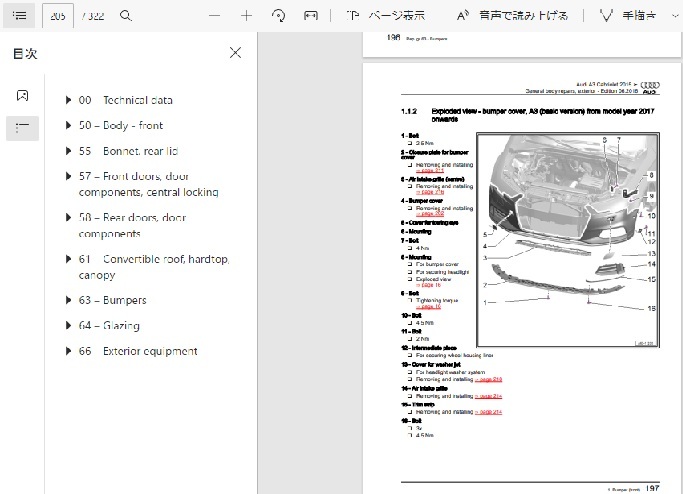
Task: Select the outline list icon in sidebar
Action: point(22,128)
